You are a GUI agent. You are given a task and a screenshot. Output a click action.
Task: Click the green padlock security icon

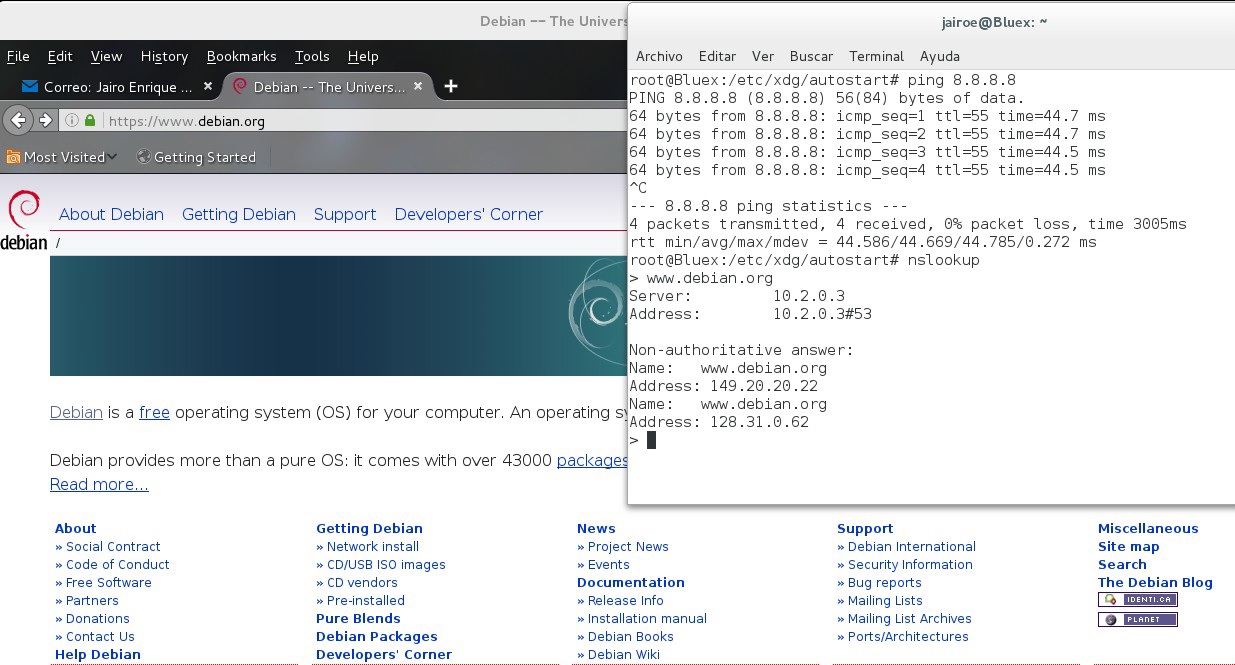(90, 121)
